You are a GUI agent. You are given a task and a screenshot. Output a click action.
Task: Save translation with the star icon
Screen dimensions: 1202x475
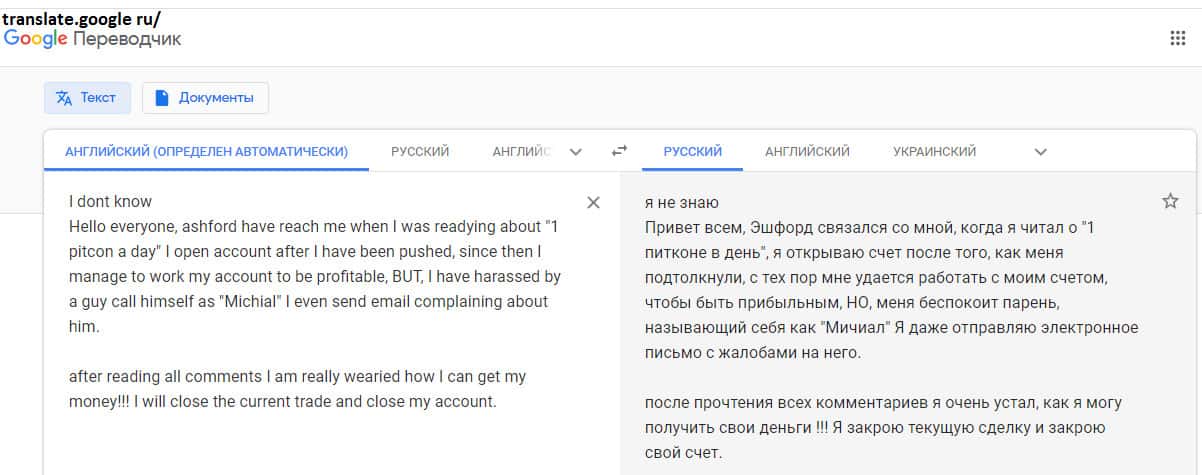(x=1170, y=201)
